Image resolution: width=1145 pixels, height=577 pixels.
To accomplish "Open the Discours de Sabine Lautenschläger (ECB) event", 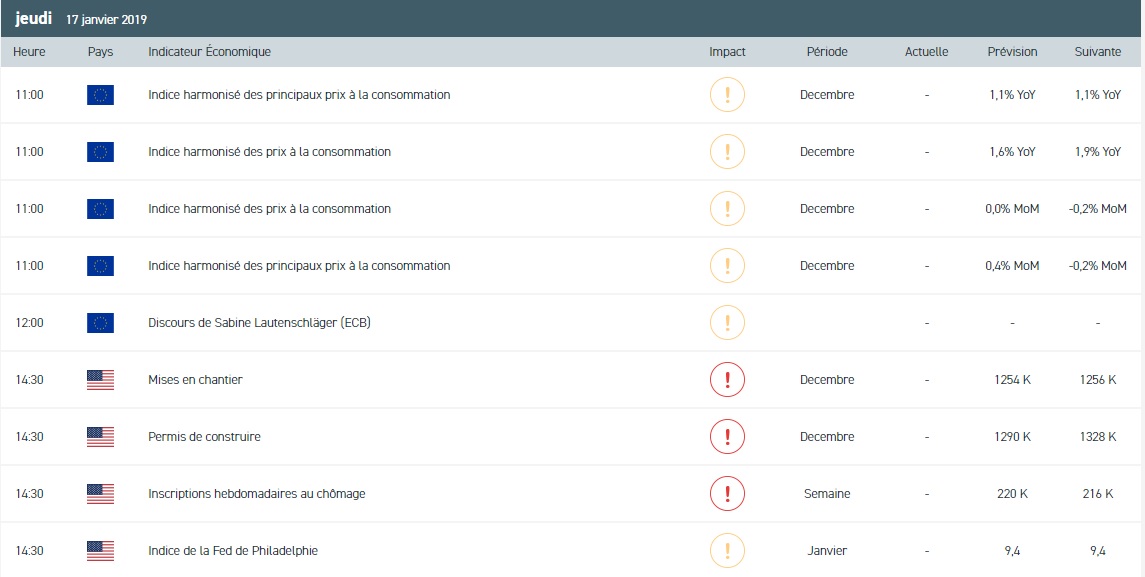I will coord(259,323).
